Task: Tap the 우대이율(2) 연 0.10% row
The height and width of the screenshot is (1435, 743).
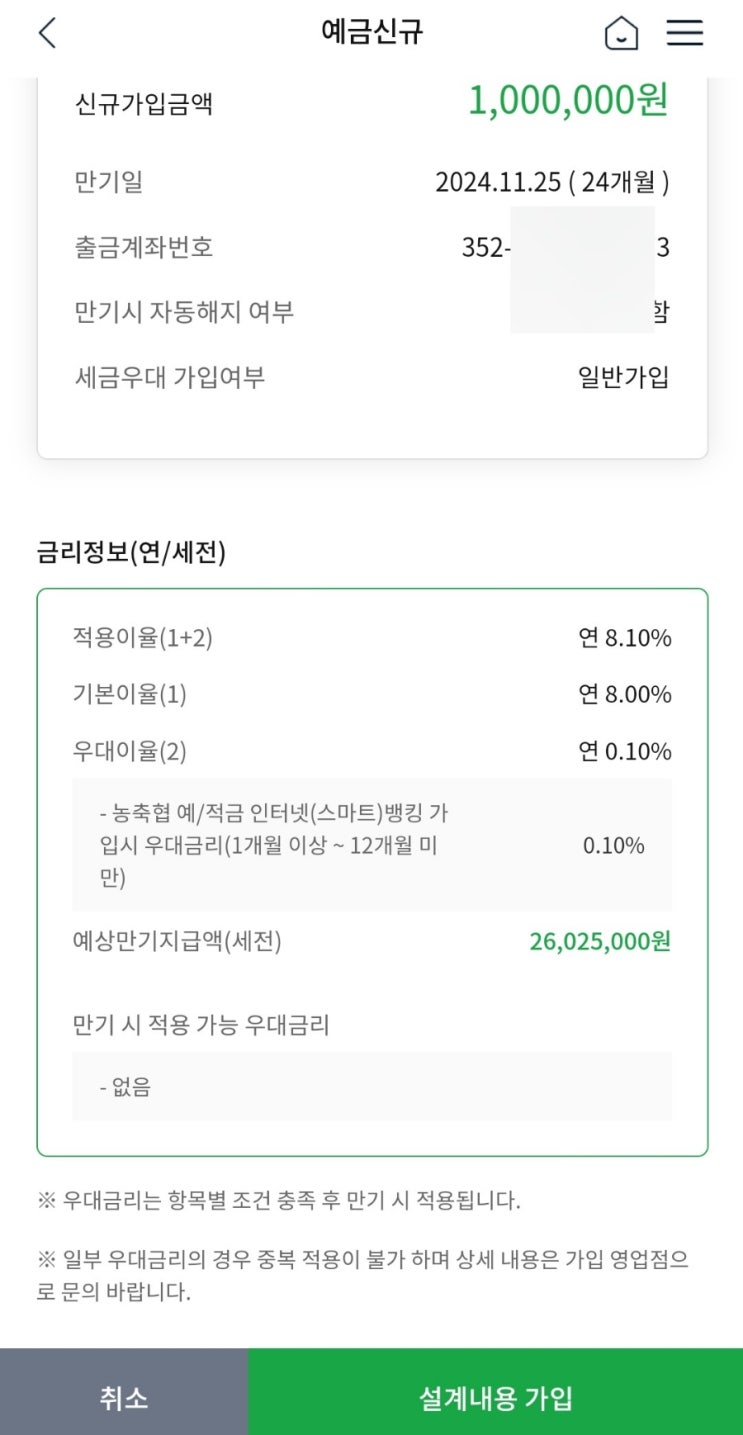Action: [372, 751]
